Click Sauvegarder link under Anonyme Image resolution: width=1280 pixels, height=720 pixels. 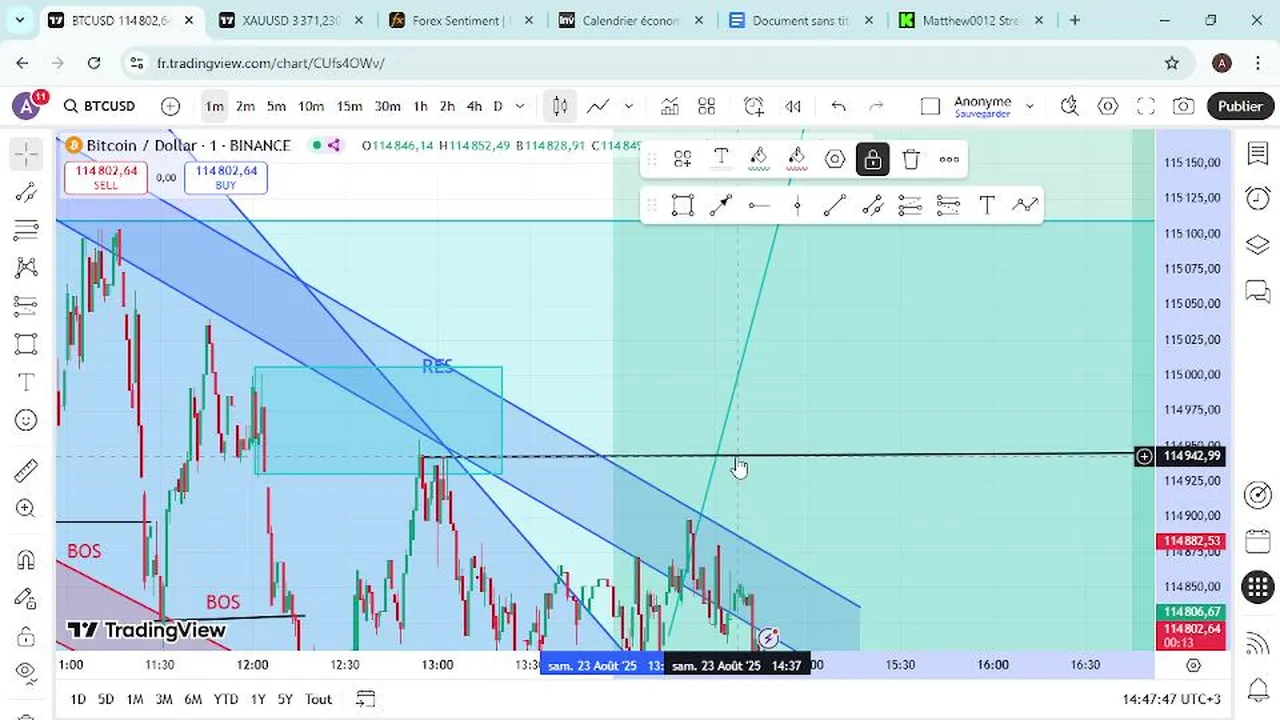(982, 114)
